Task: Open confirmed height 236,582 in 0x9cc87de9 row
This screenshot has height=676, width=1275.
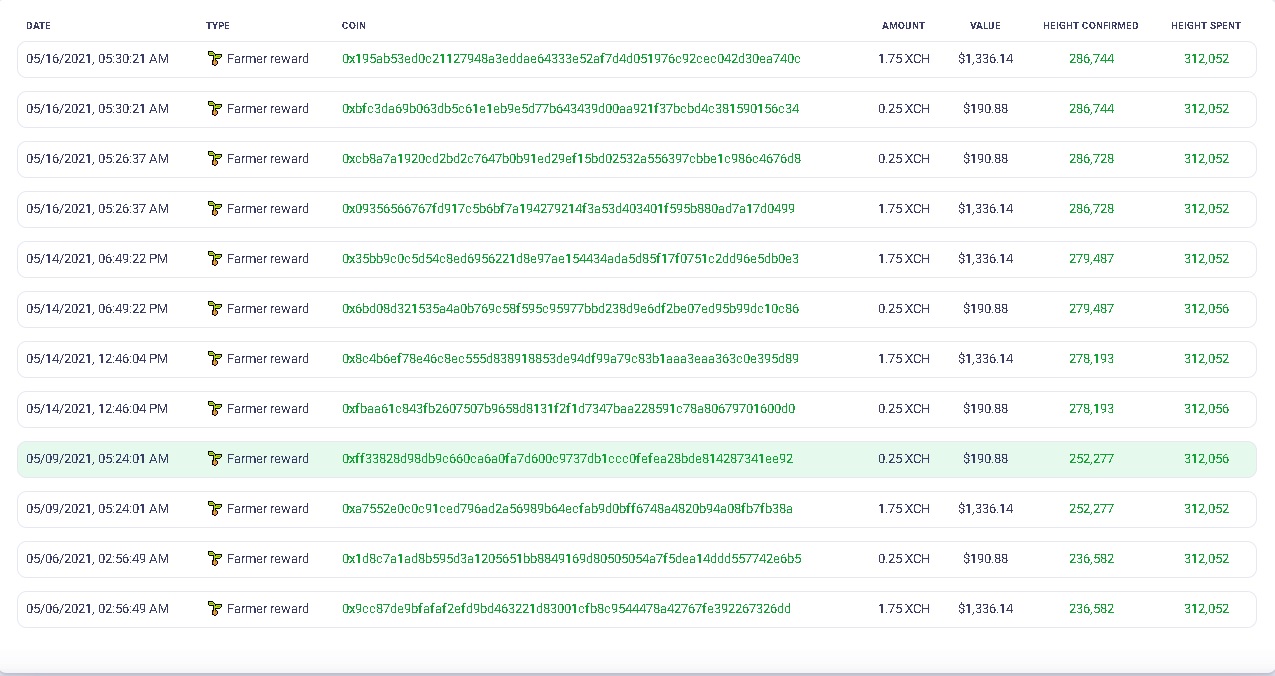Action: [1091, 609]
